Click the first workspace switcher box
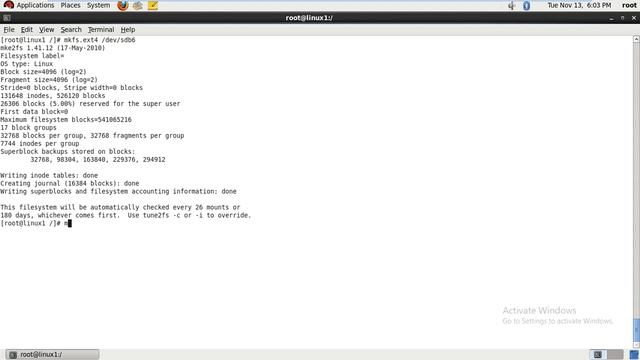This screenshot has width=640, height=360. click(598, 354)
